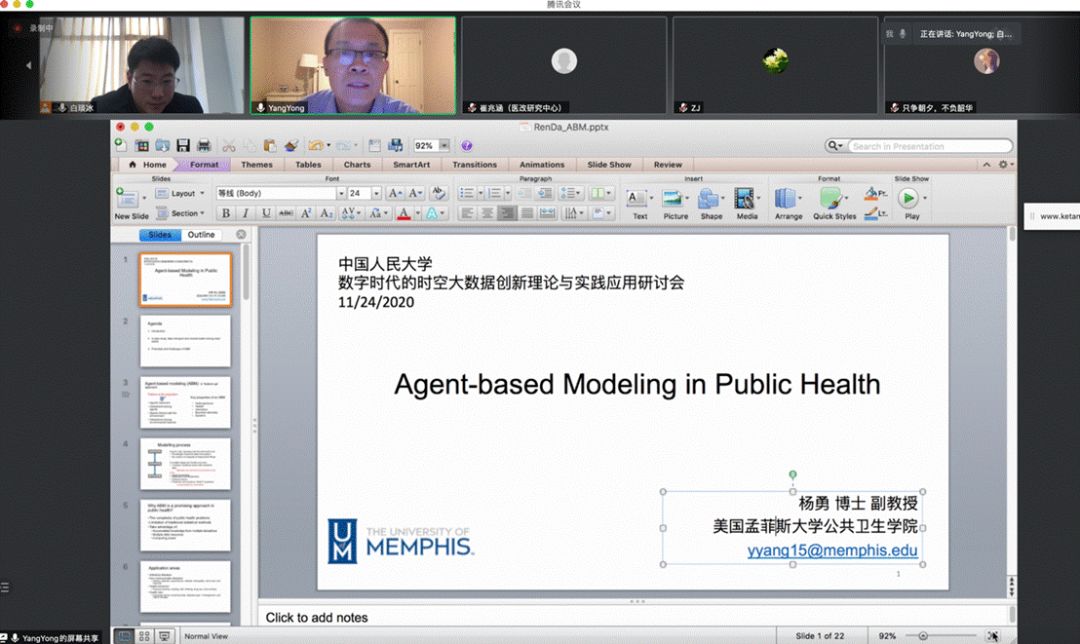Select slide 3 thumbnail in sidebar
Image resolution: width=1080 pixels, height=644 pixels.
point(185,402)
